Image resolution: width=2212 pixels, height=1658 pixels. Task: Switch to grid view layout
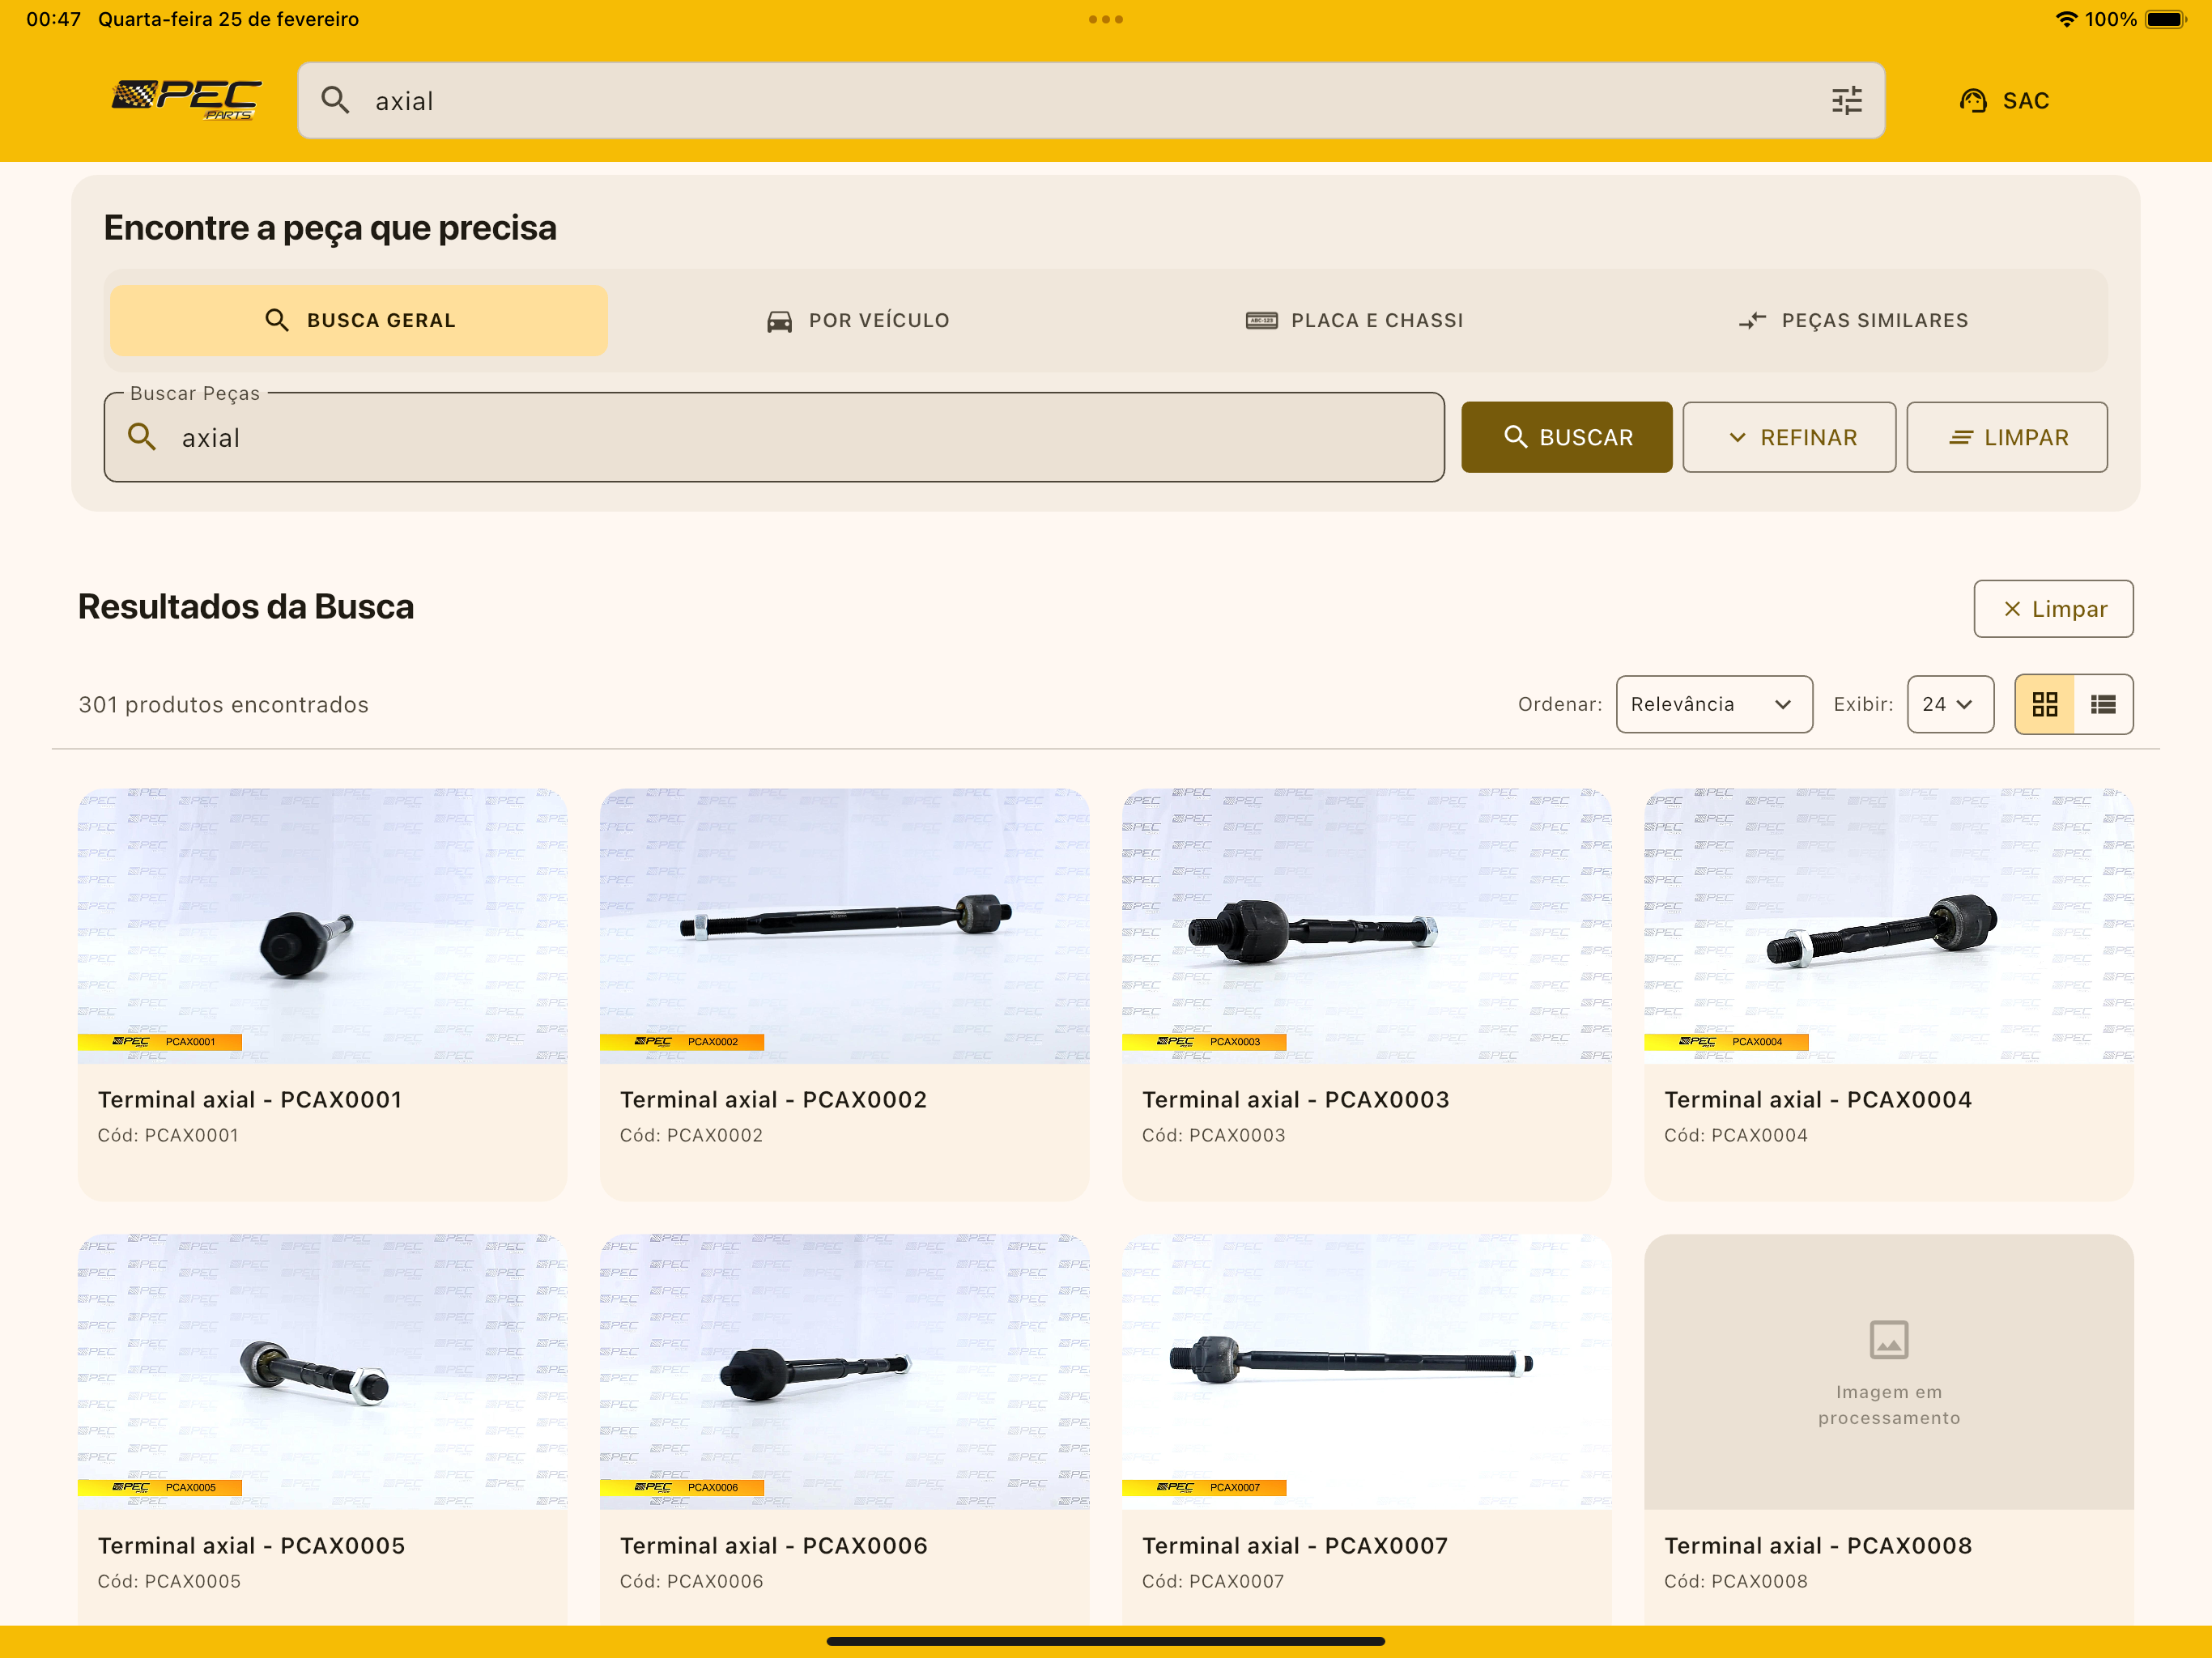coord(2045,704)
